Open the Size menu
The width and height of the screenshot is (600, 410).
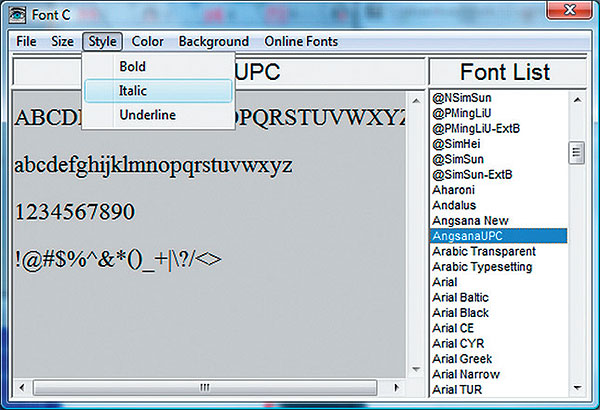[62, 41]
